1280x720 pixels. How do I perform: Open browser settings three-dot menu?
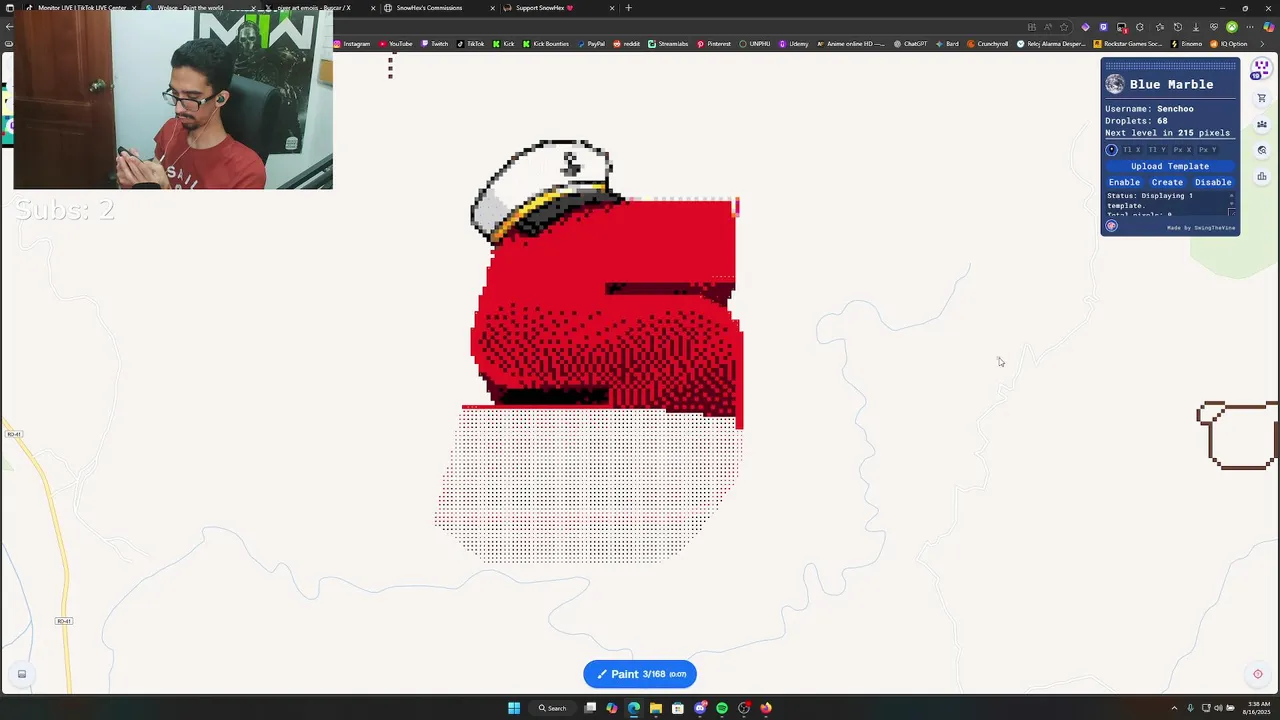pos(1250,27)
